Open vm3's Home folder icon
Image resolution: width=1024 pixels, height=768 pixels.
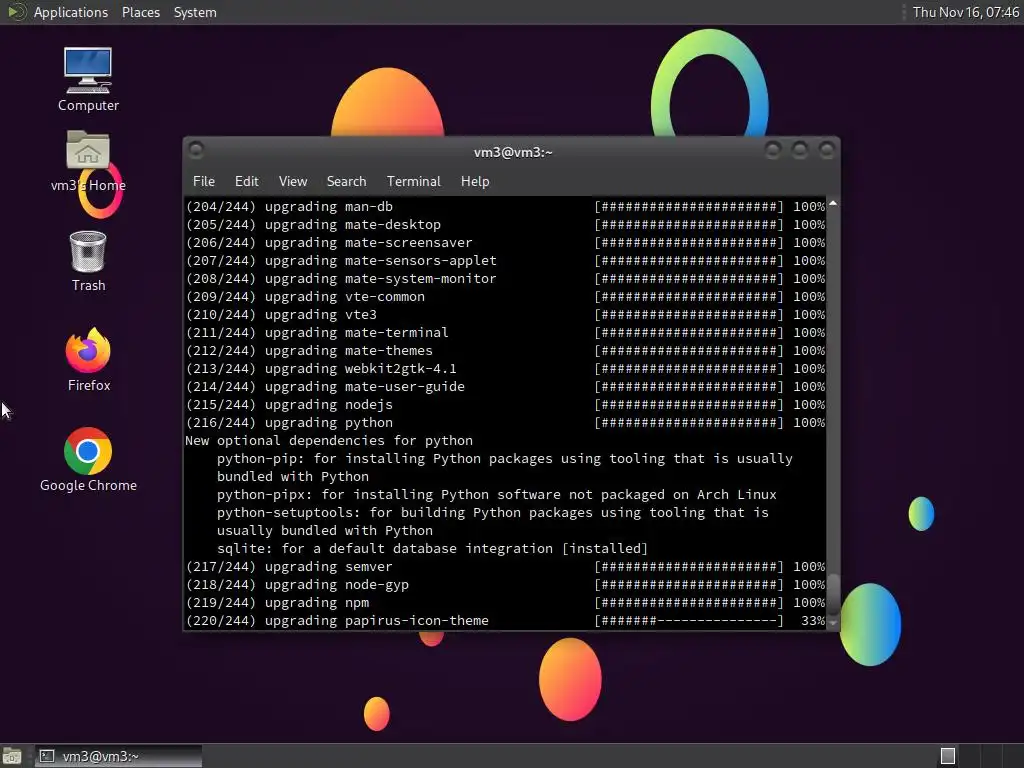[x=88, y=160]
